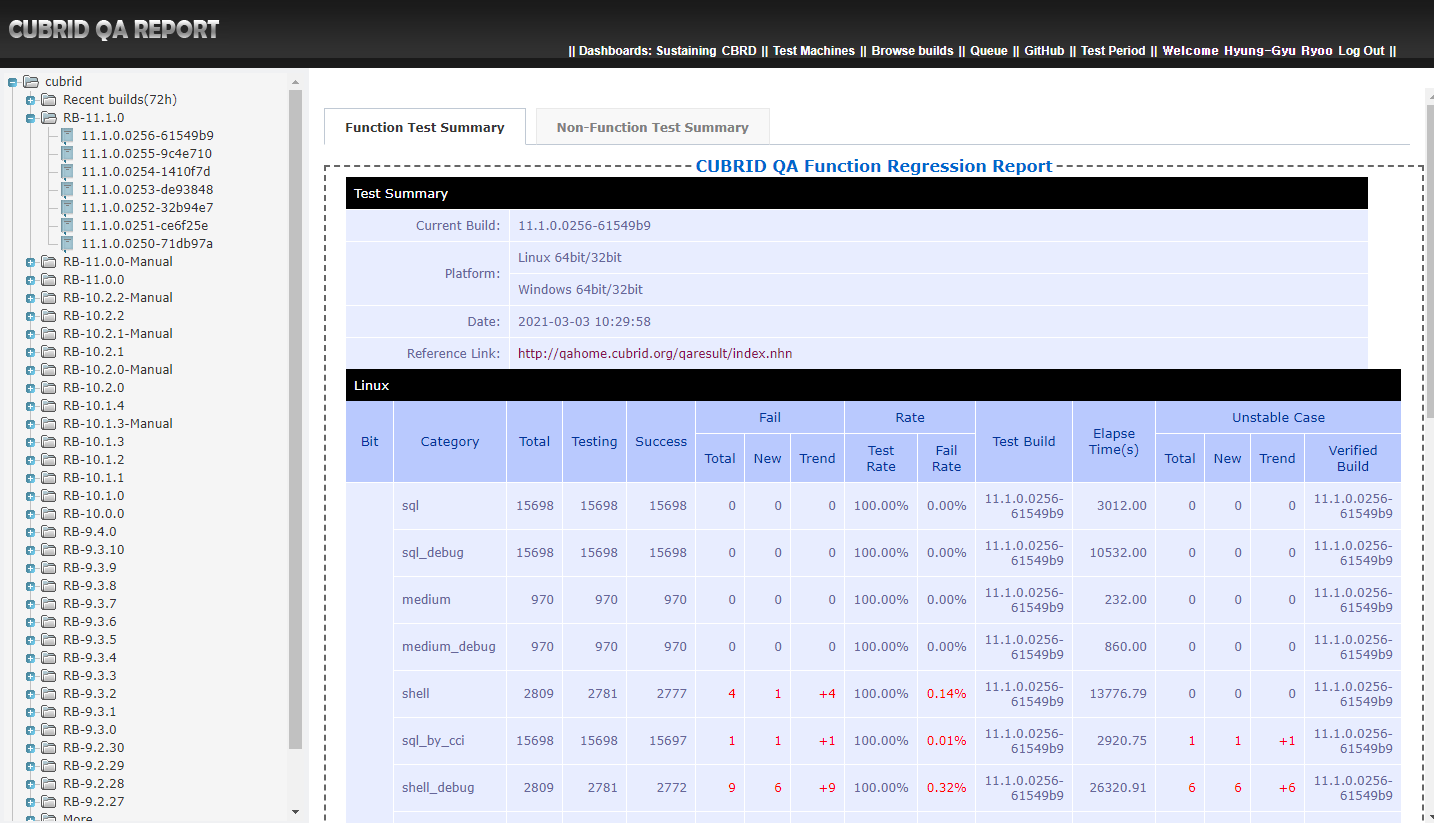The height and width of the screenshot is (823, 1434).
Task: Open the Non-Function Test Summary tab
Action: [653, 127]
